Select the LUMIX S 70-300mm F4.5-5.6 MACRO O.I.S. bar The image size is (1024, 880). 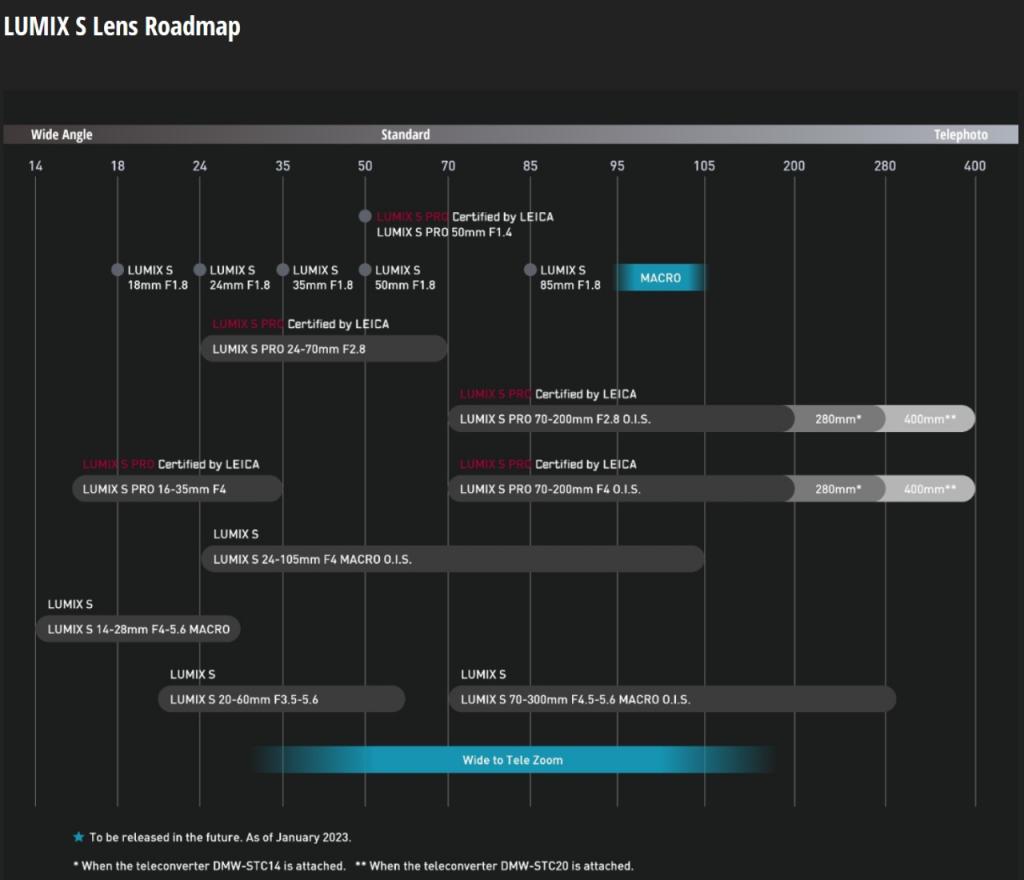tap(672, 699)
